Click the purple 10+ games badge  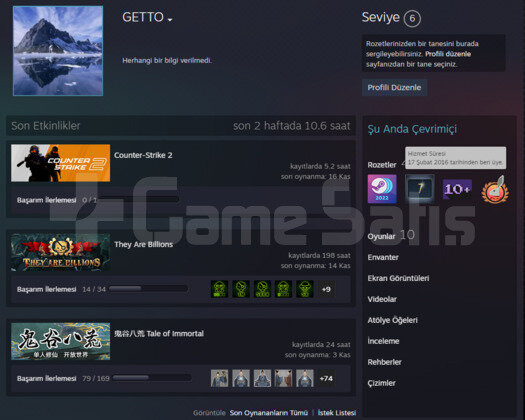(x=457, y=189)
